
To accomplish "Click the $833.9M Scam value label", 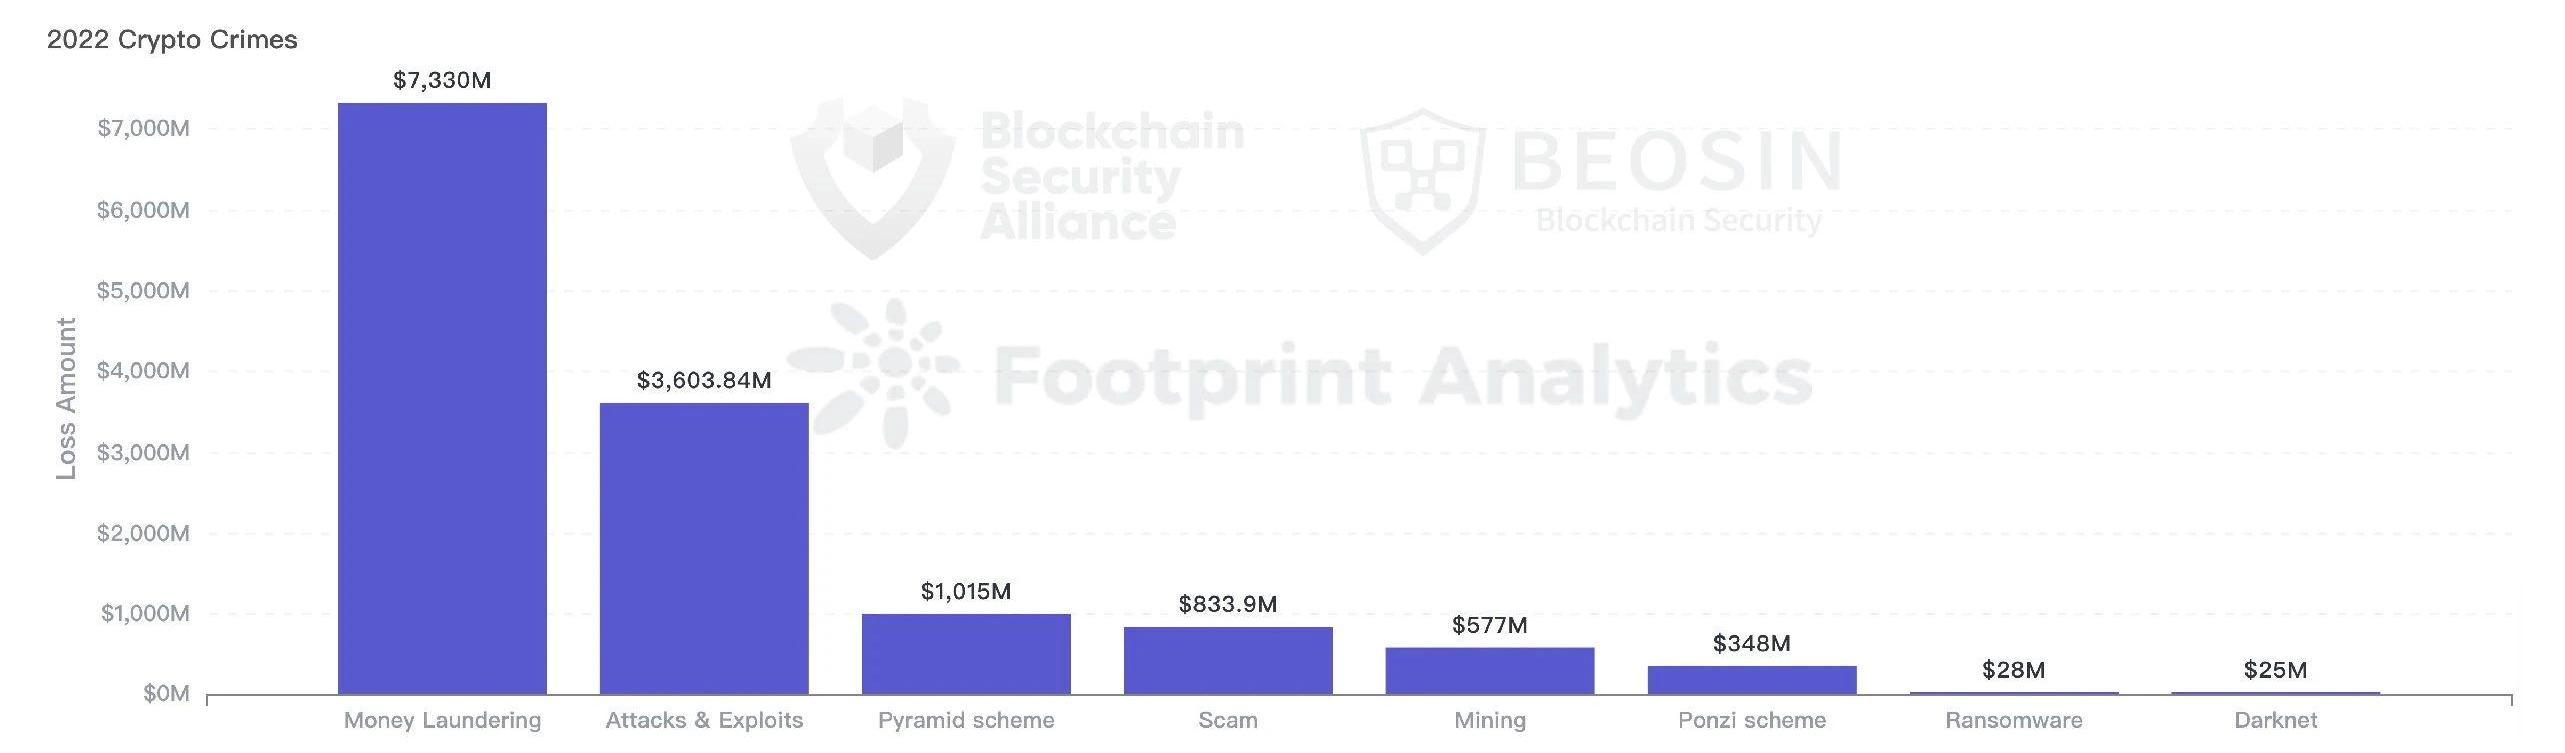I will [x=1228, y=604].
